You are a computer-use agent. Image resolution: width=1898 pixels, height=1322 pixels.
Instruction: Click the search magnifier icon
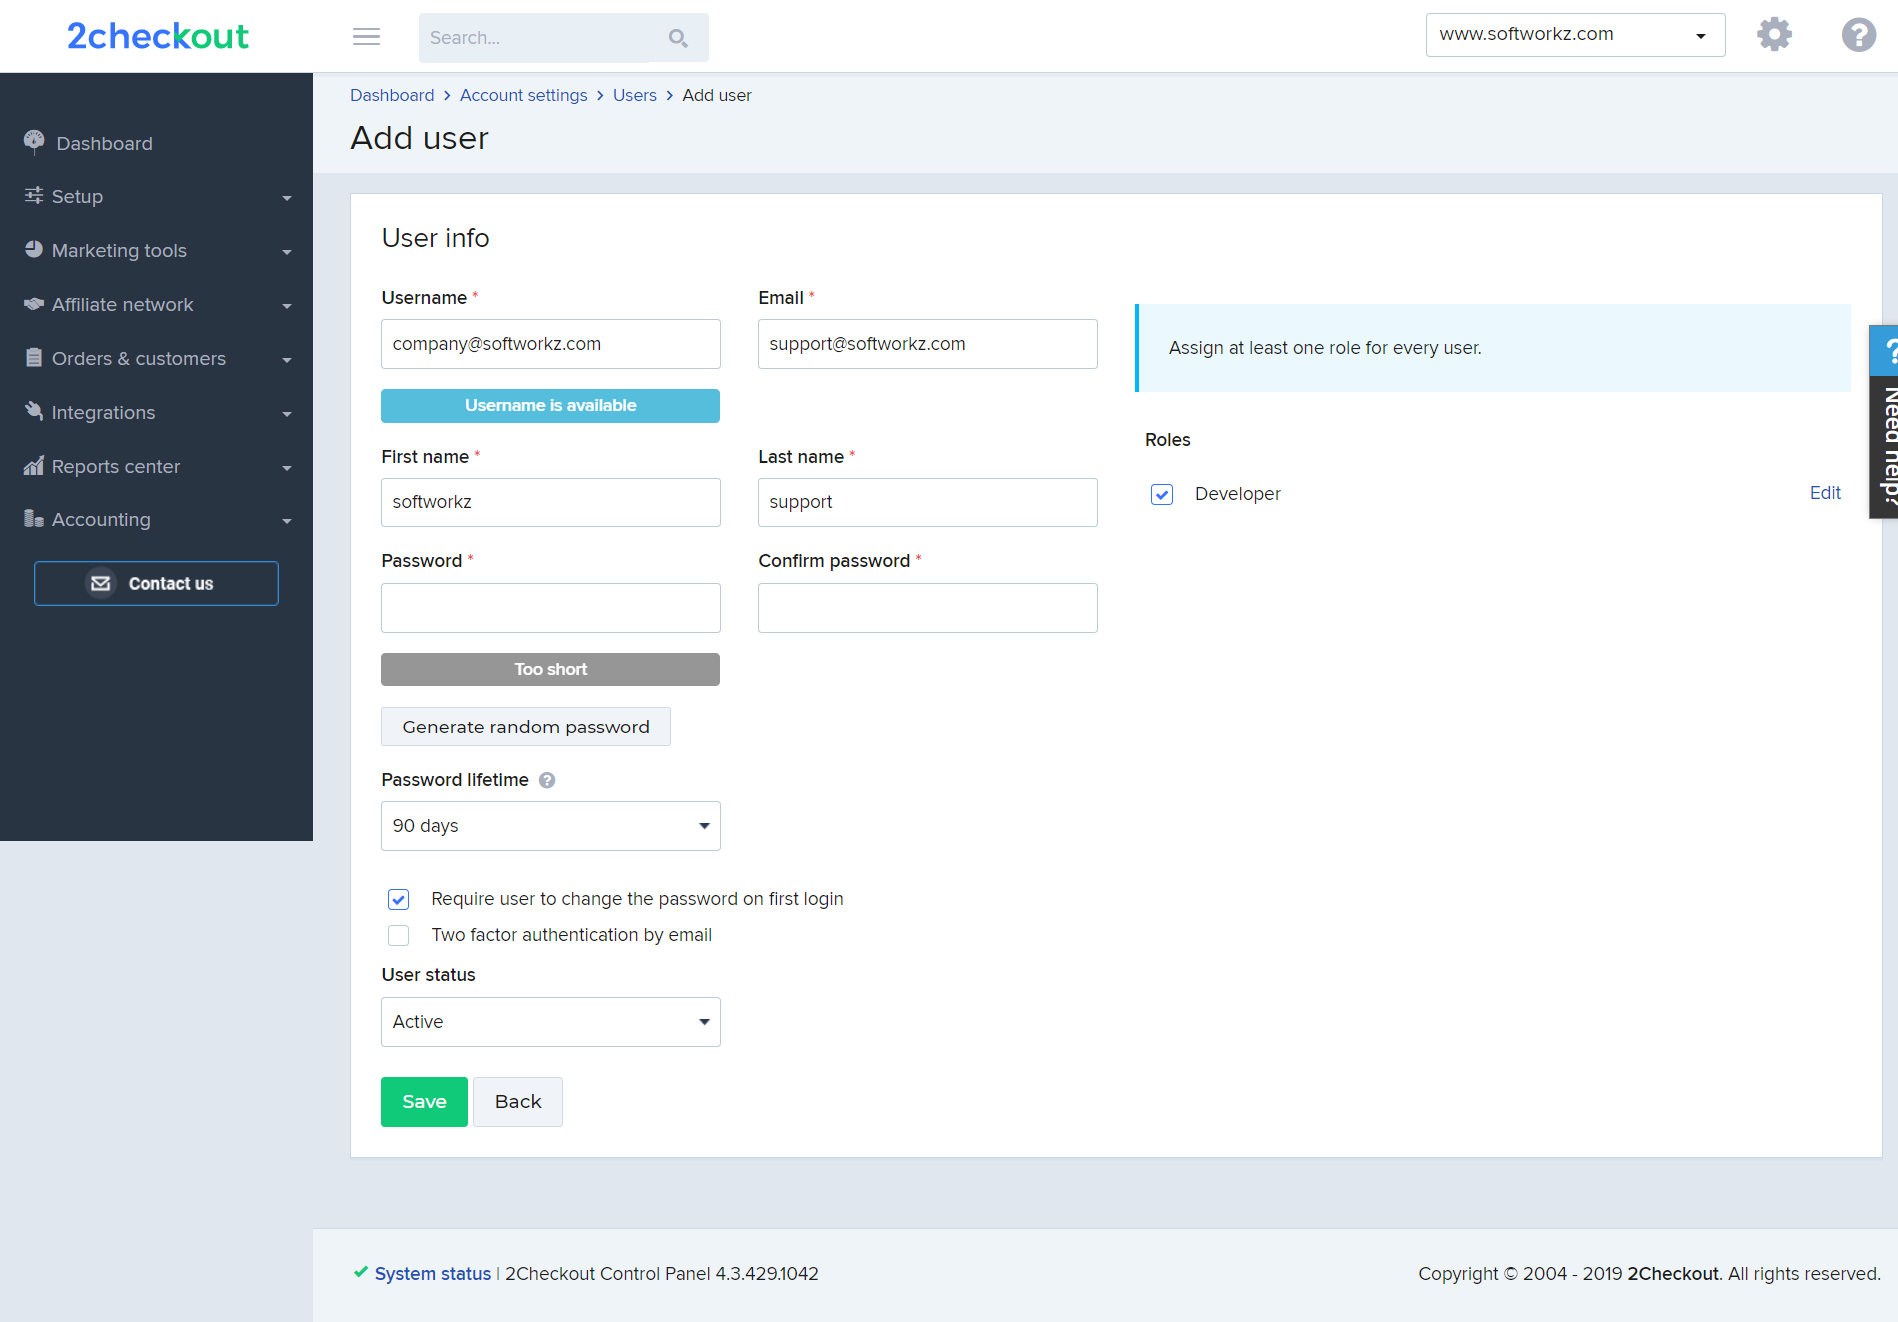(678, 38)
